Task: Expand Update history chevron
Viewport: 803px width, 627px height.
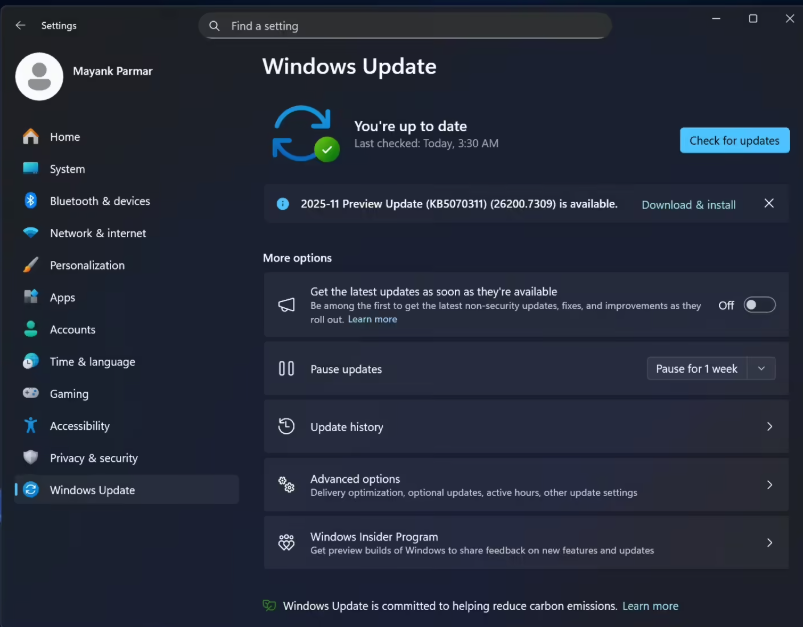Action: coord(769,427)
